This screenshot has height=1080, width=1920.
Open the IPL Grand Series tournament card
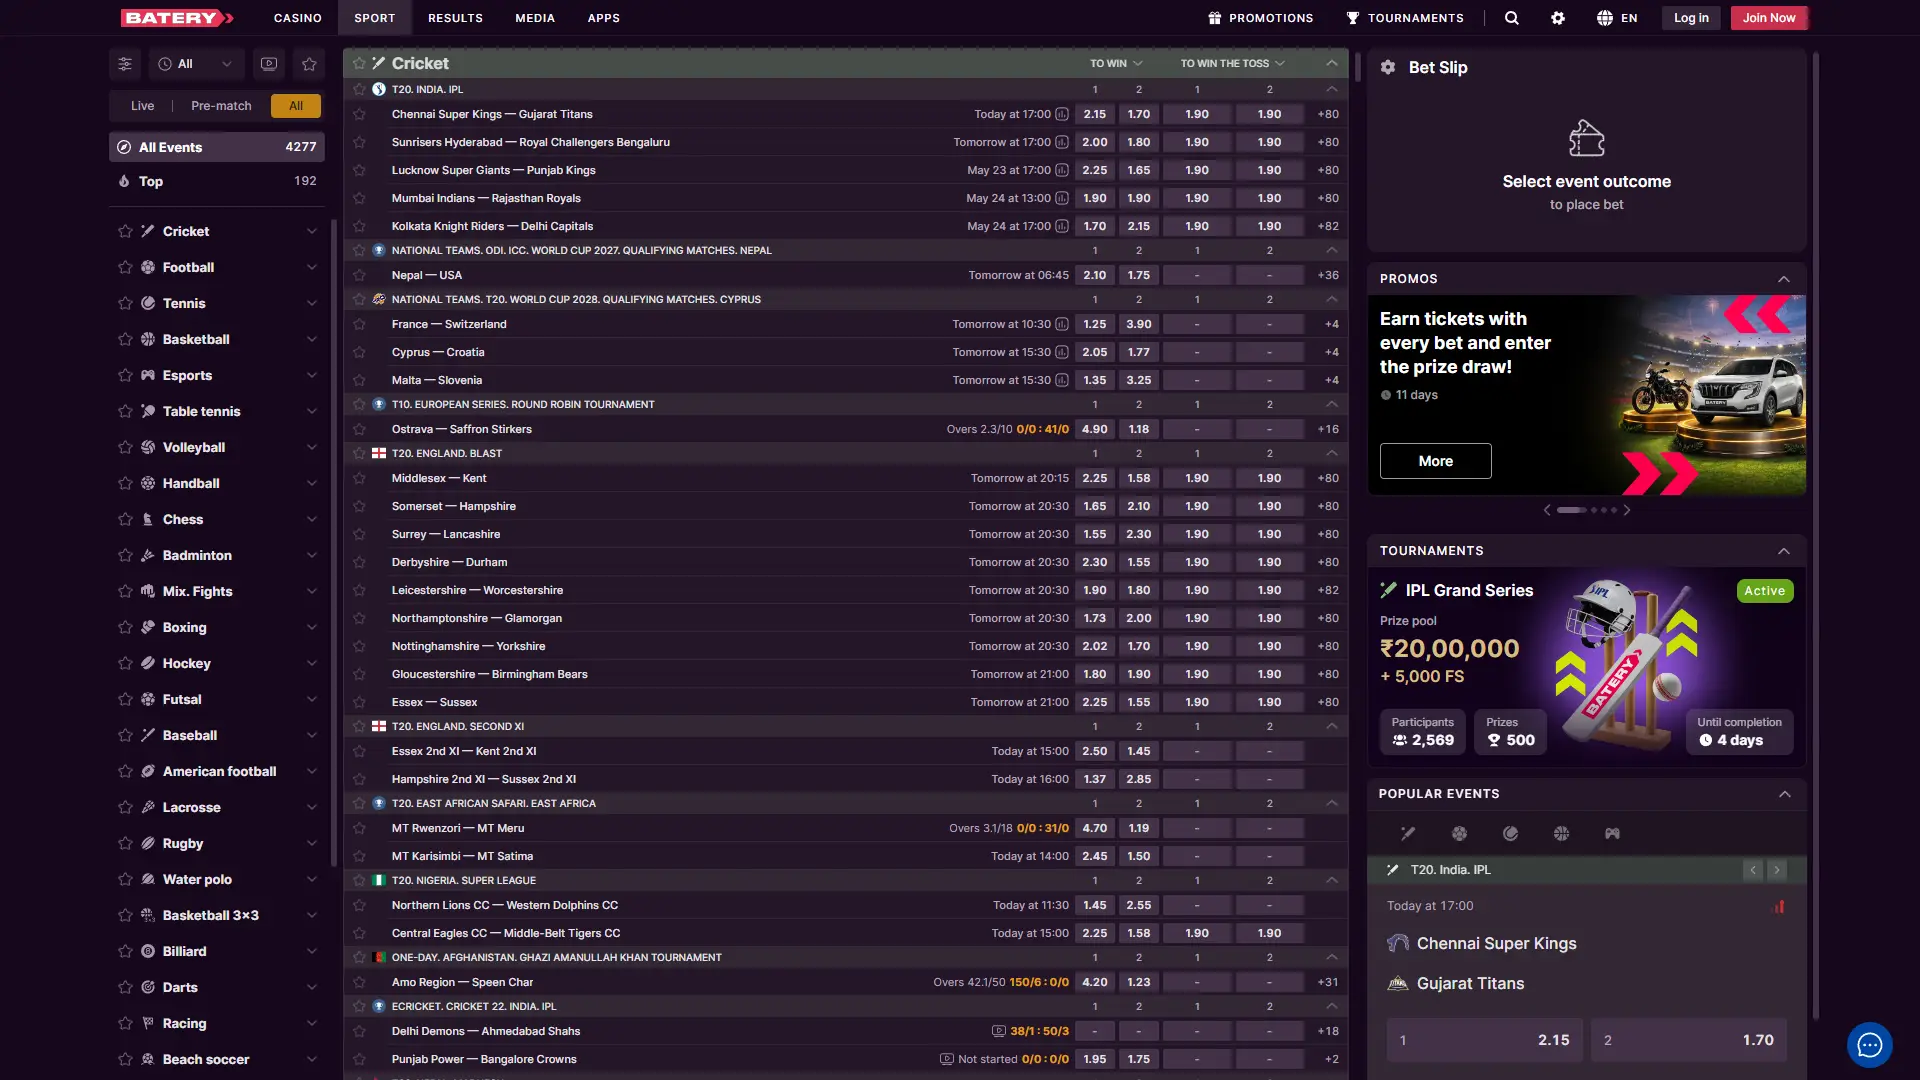pyautogui.click(x=1586, y=667)
